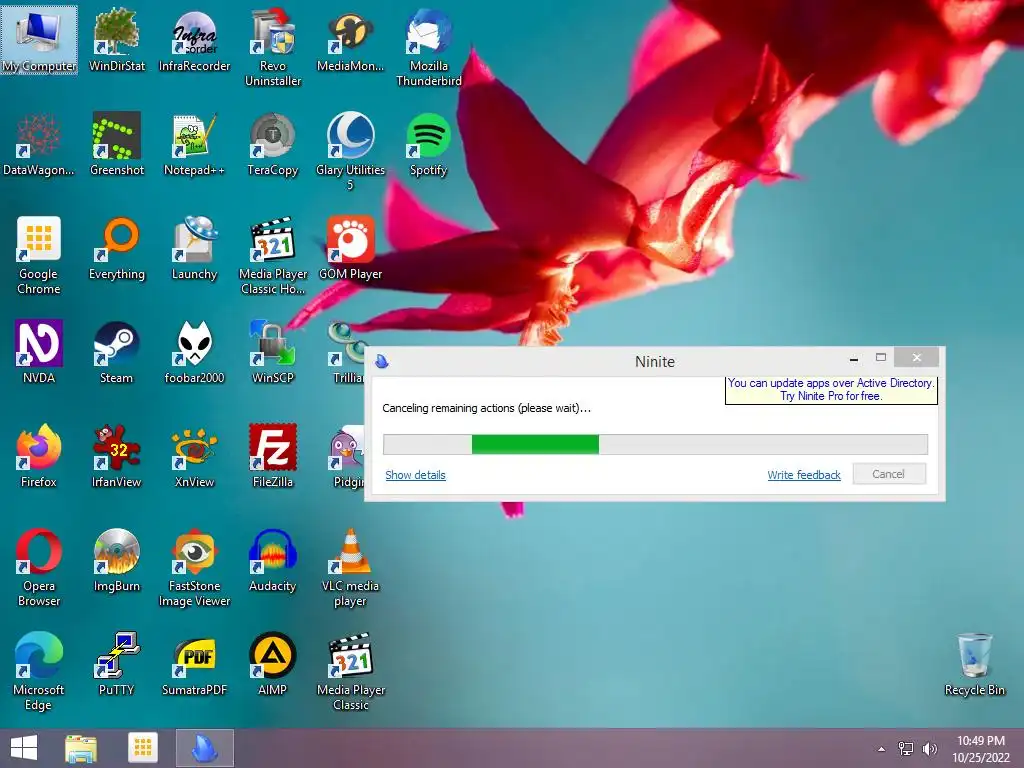1024x768 pixels.
Task: Select the Opera Browser icon
Action: [x=39, y=567]
